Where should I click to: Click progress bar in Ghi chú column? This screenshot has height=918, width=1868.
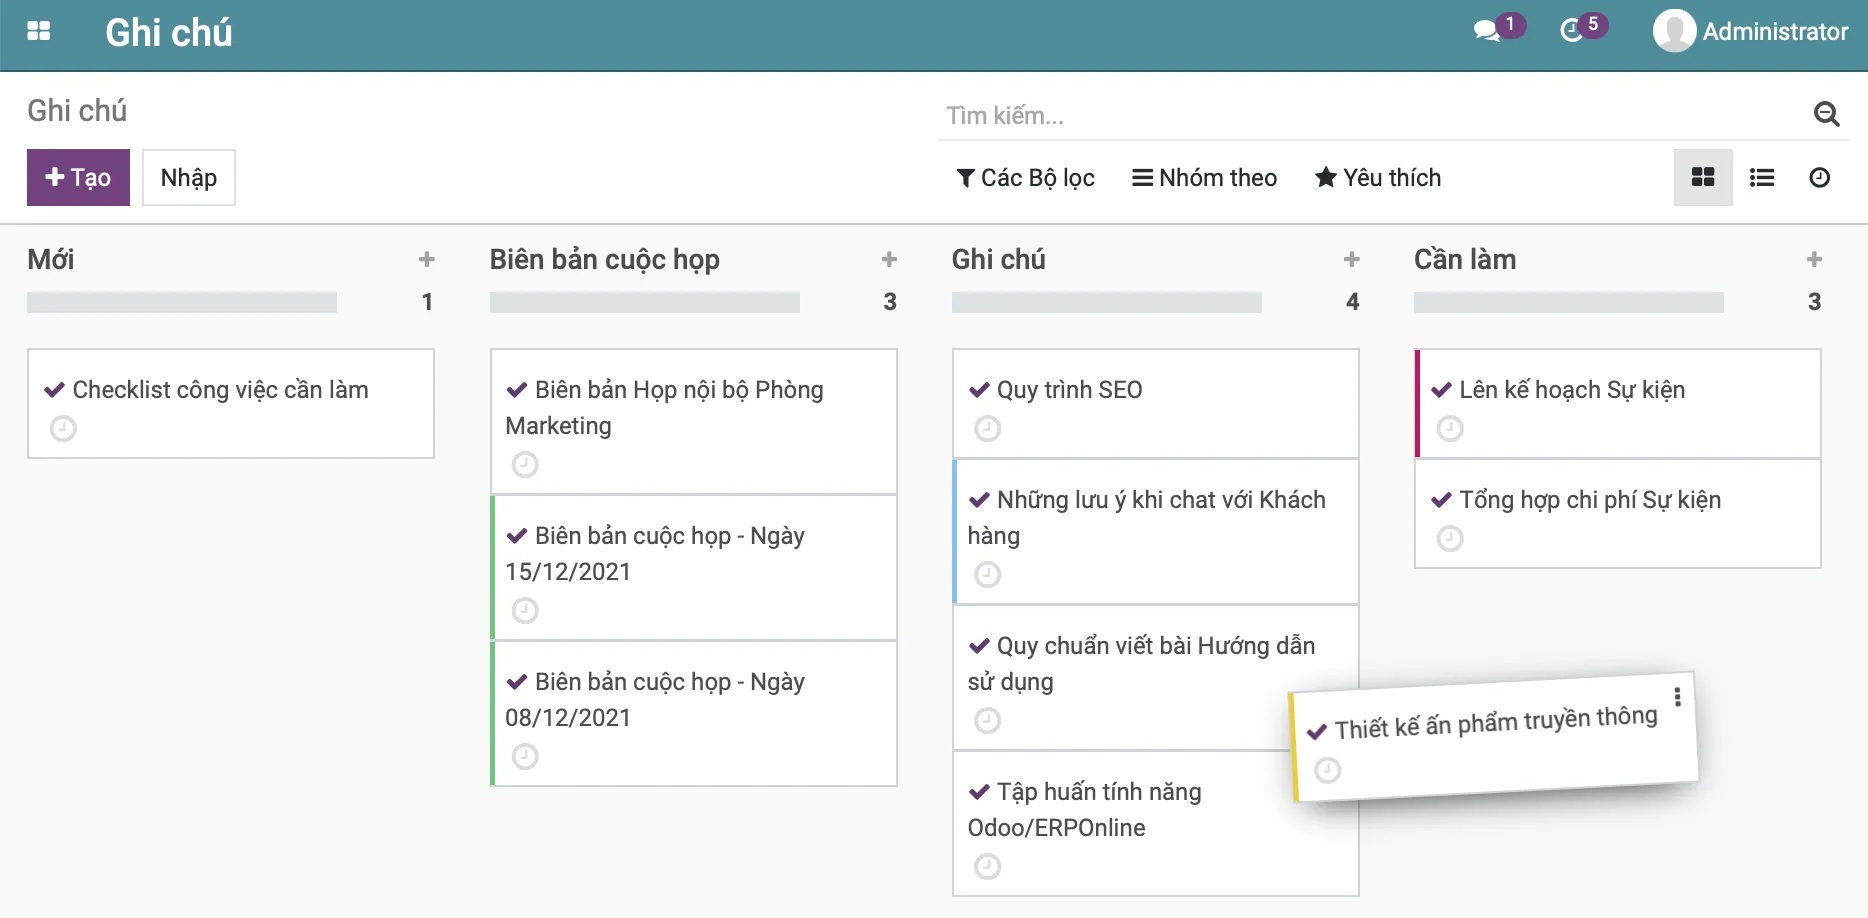point(1106,302)
